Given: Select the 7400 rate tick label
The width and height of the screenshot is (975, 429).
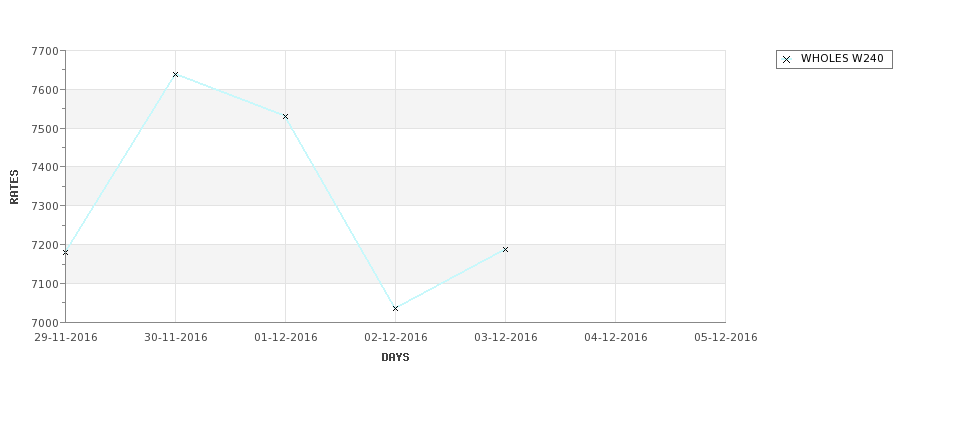Looking at the screenshot, I should 45,167.
